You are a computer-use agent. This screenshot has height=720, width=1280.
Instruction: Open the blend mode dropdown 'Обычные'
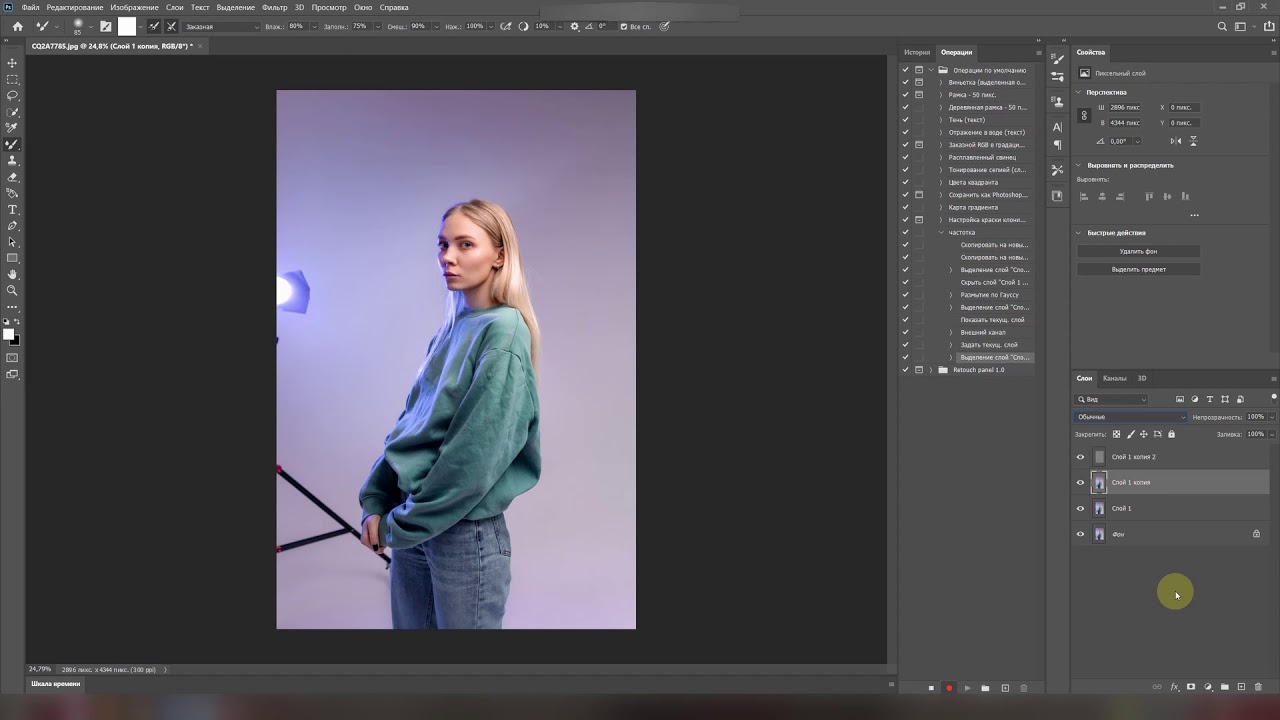pos(1131,417)
